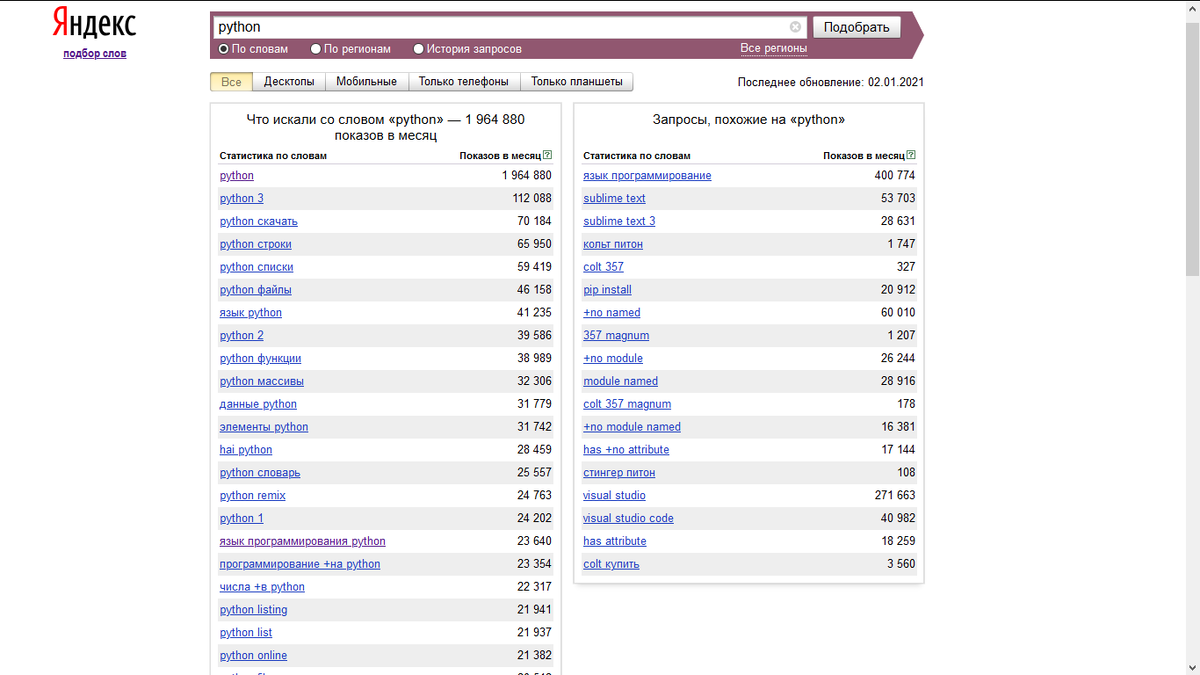
Task: Open the 'colt 357 magnum' link
Action: (628, 405)
